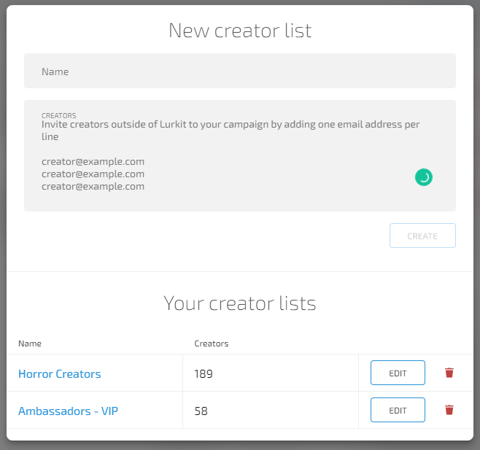
Task: Select the Creators column header
Action: 211,344
